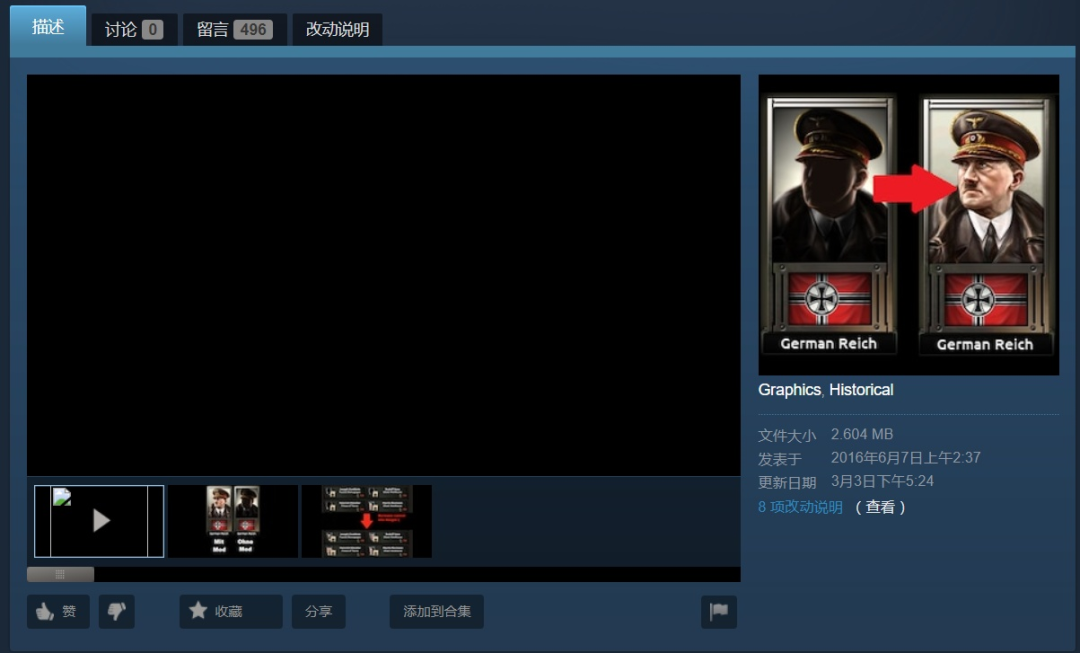Click the 添加到合集 button
Screen dimensions: 1080x653
click(x=437, y=611)
